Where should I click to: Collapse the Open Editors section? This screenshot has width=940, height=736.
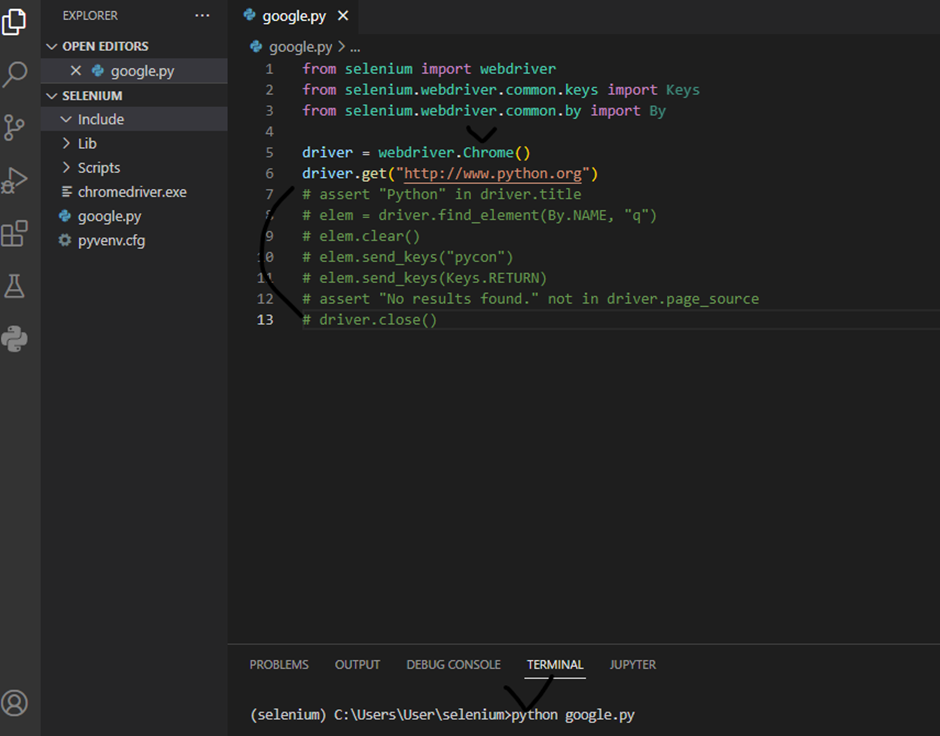tap(52, 46)
